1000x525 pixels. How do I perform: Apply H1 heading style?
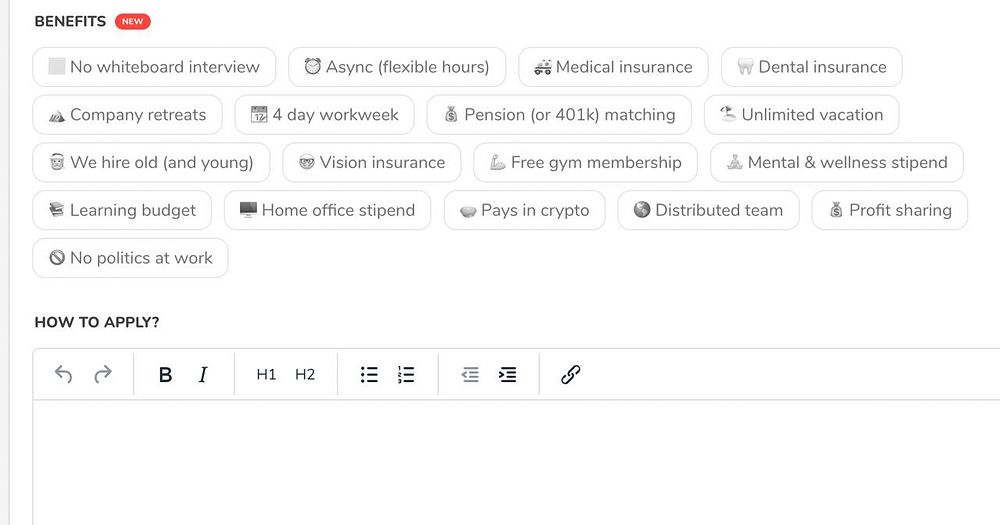tap(266, 375)
